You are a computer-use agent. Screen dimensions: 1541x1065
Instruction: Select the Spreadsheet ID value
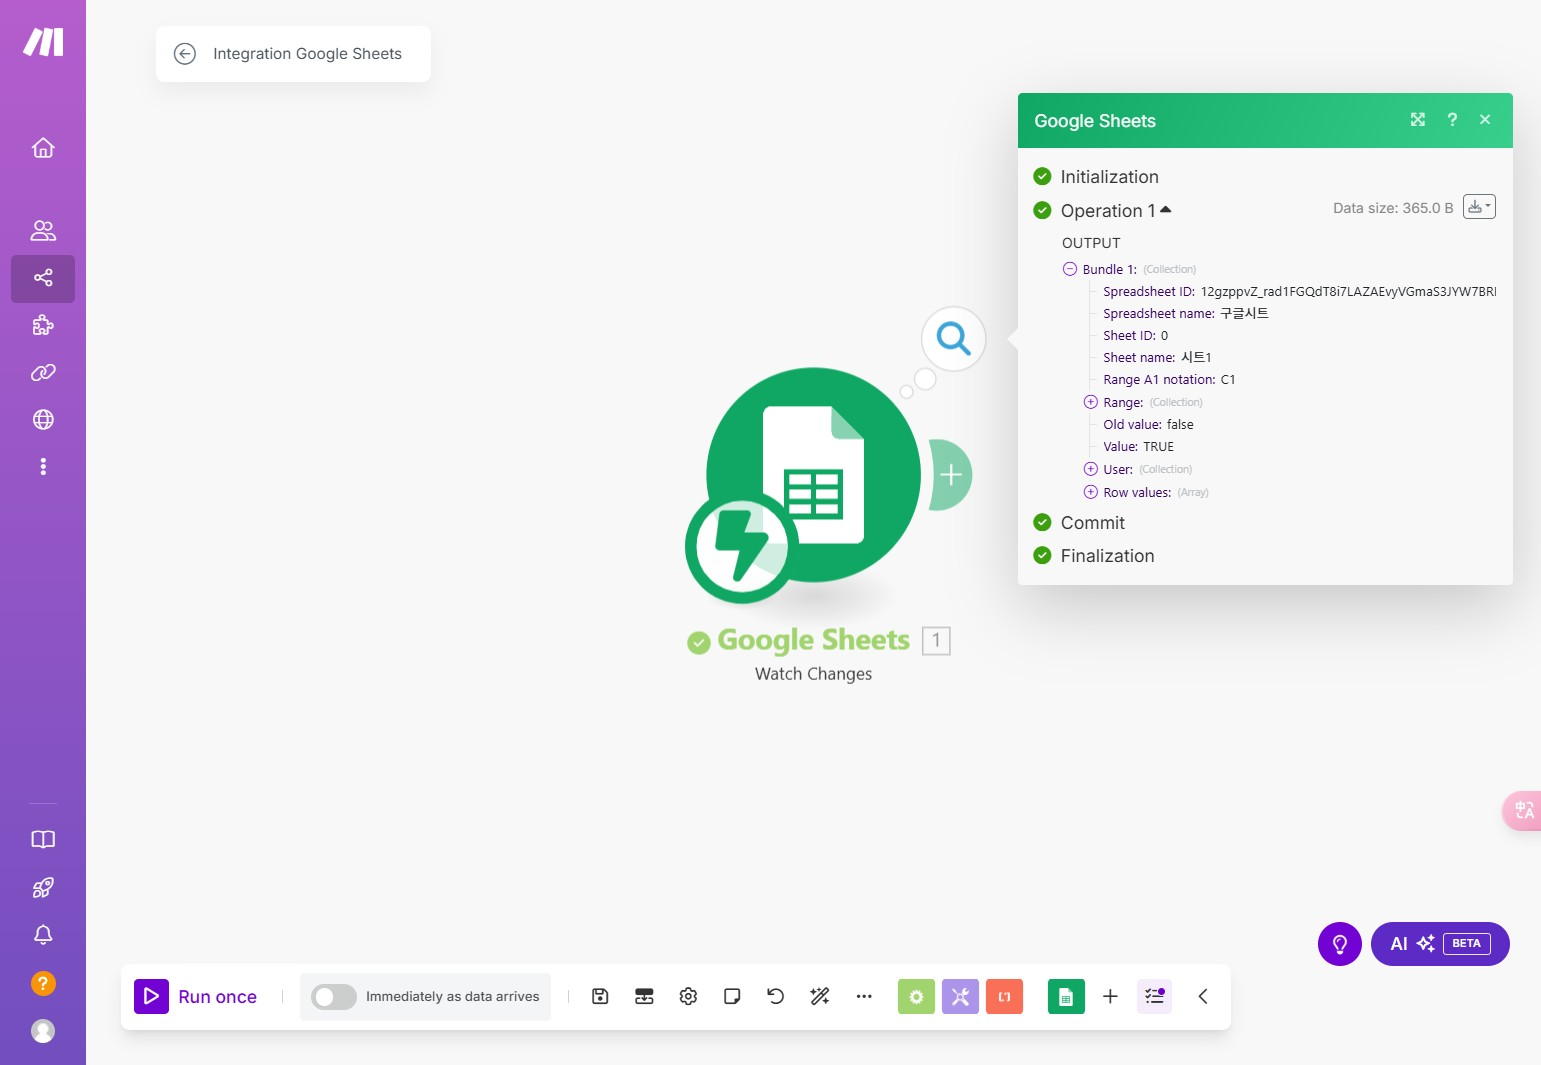[1349, 292]
